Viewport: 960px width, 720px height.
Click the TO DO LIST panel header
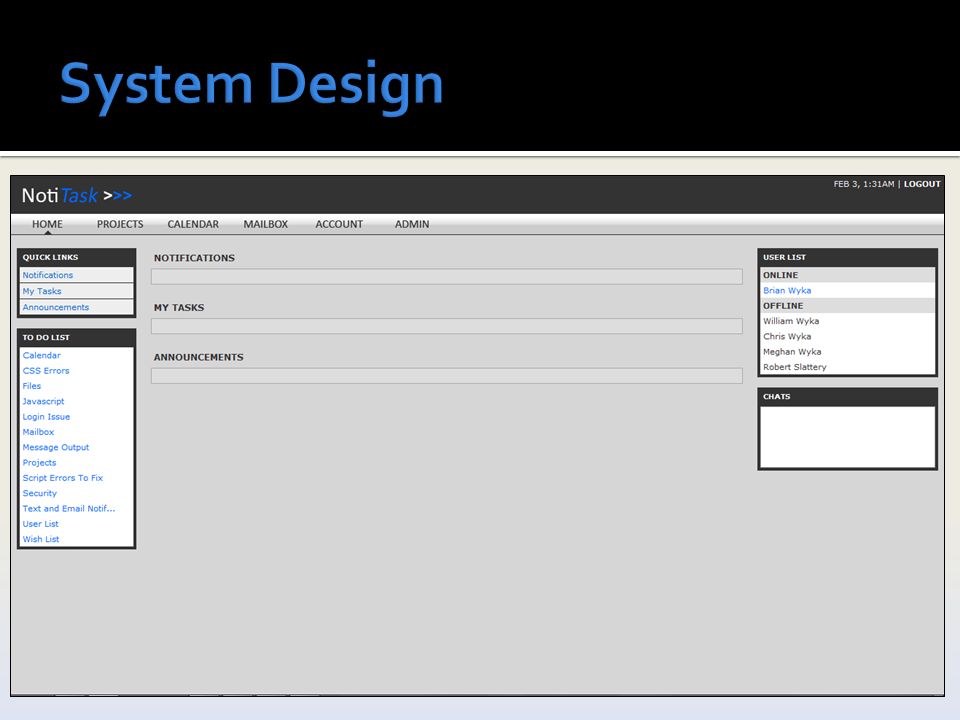click(x=77, y=337)
